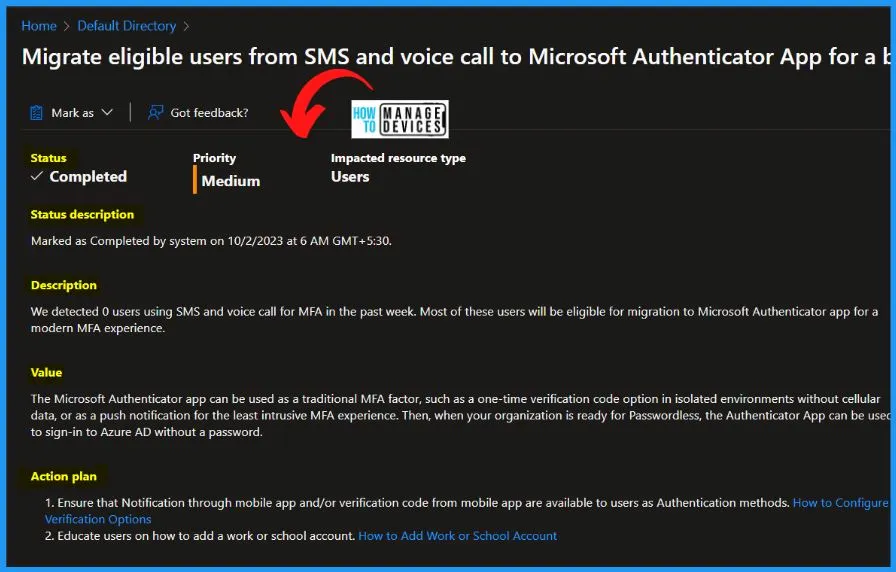
Task: Open the Default Directory breadcrumb
Action: tap(126, 26)
